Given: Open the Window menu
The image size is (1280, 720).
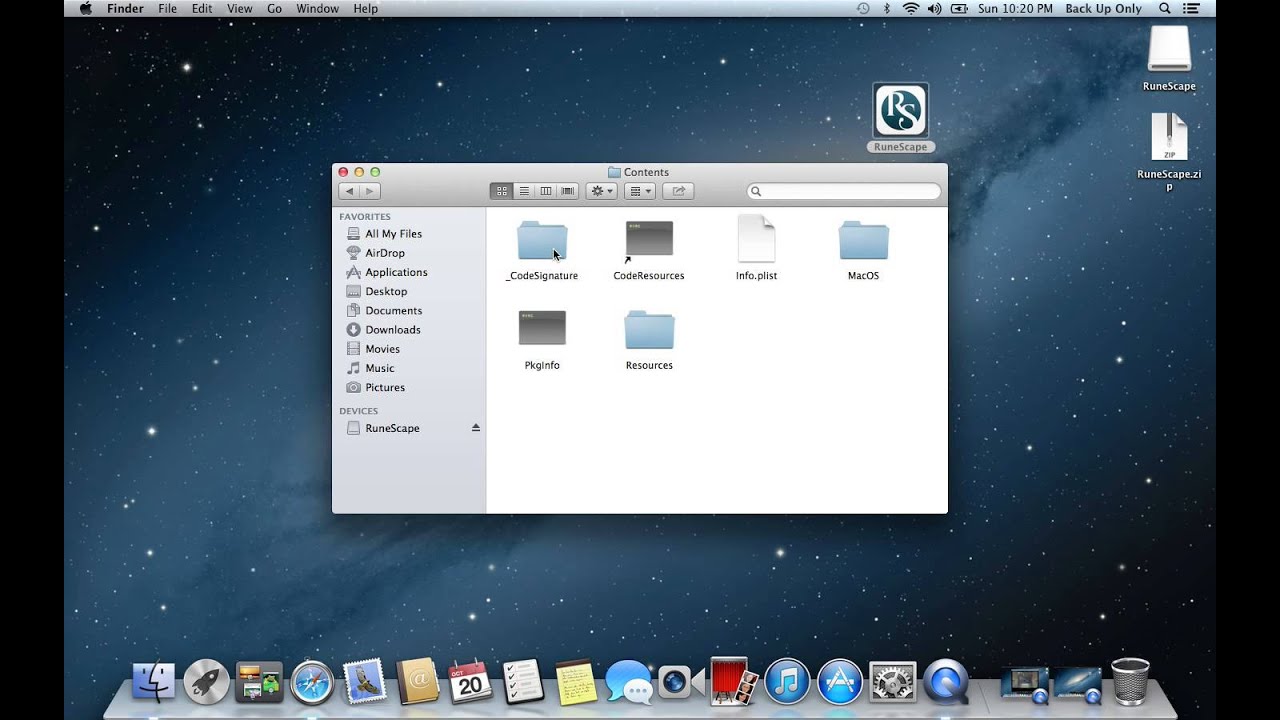Looking at the screenshot, I should coord(317,8).
